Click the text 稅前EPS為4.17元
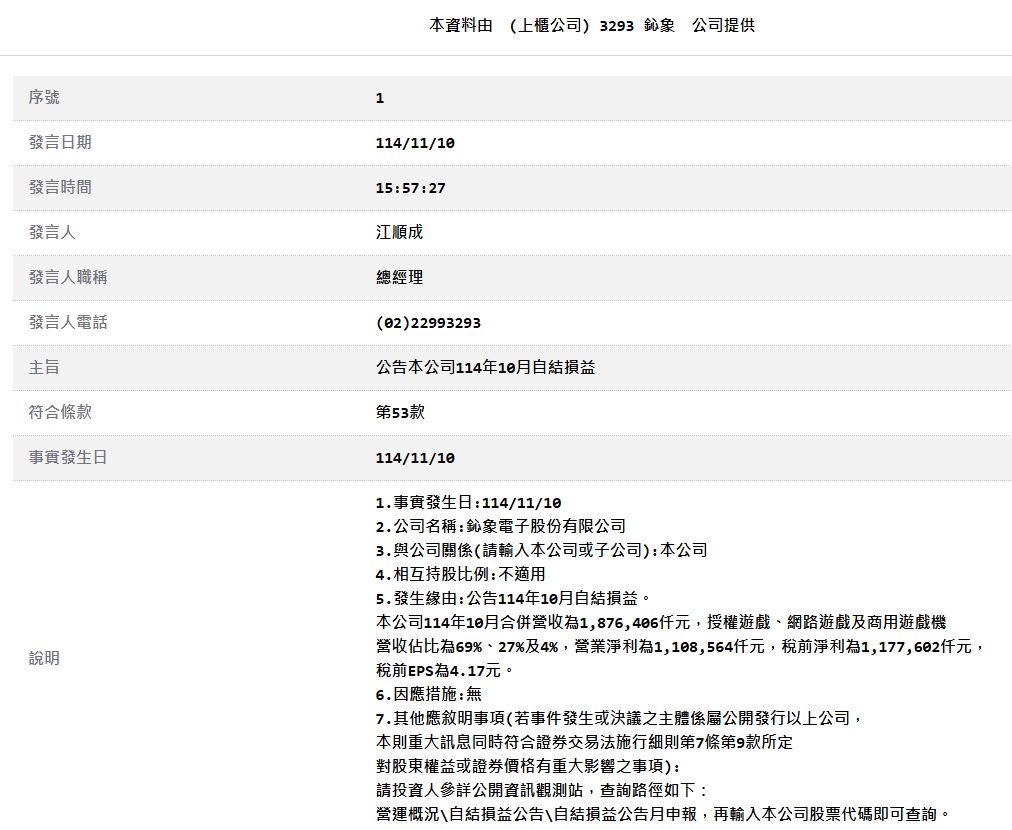The height and width of the screenshot is (830, 1012). point(439,671)
